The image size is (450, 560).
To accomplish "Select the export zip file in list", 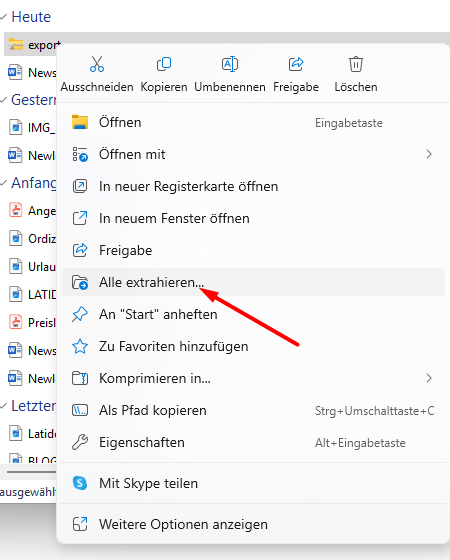I will (34, 45).
